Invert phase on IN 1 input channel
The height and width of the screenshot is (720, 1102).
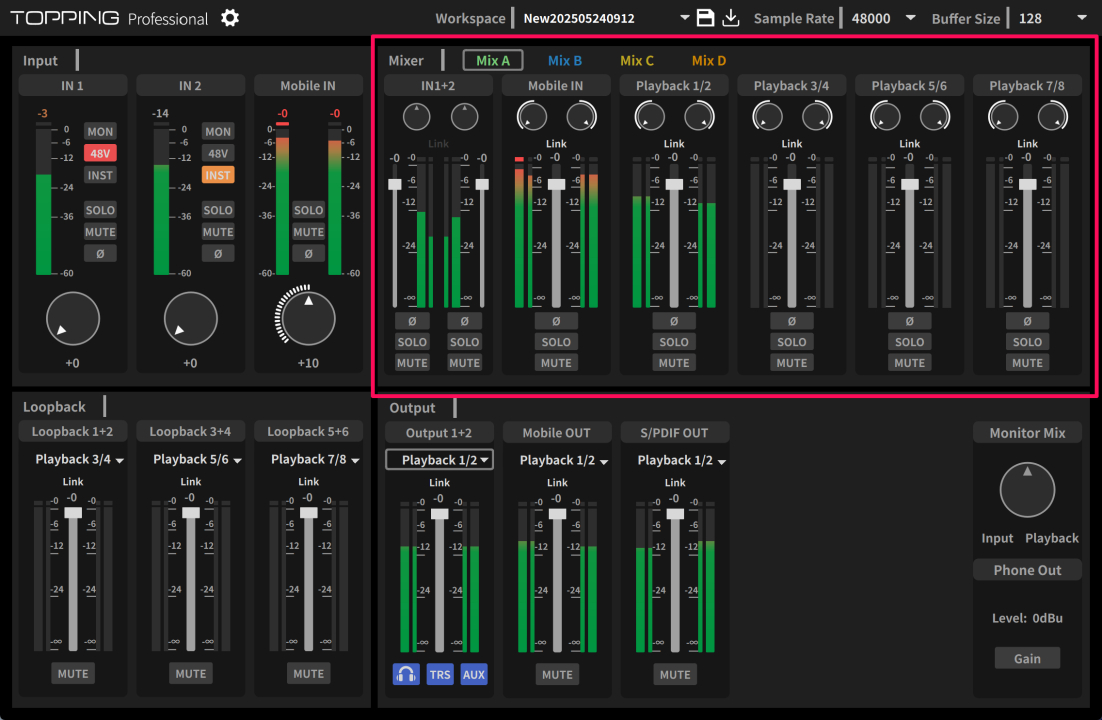[x=100, y=254]
